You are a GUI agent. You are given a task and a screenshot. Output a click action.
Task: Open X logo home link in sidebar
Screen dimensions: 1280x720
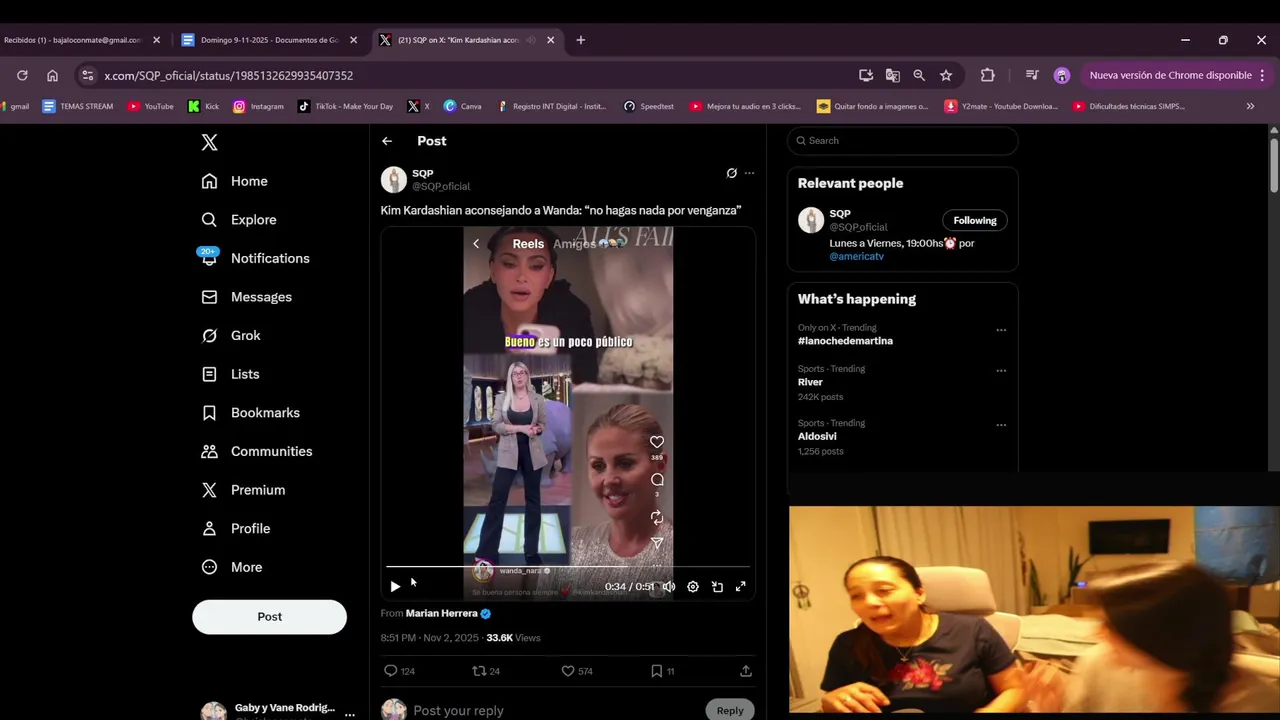coord(209,142)
